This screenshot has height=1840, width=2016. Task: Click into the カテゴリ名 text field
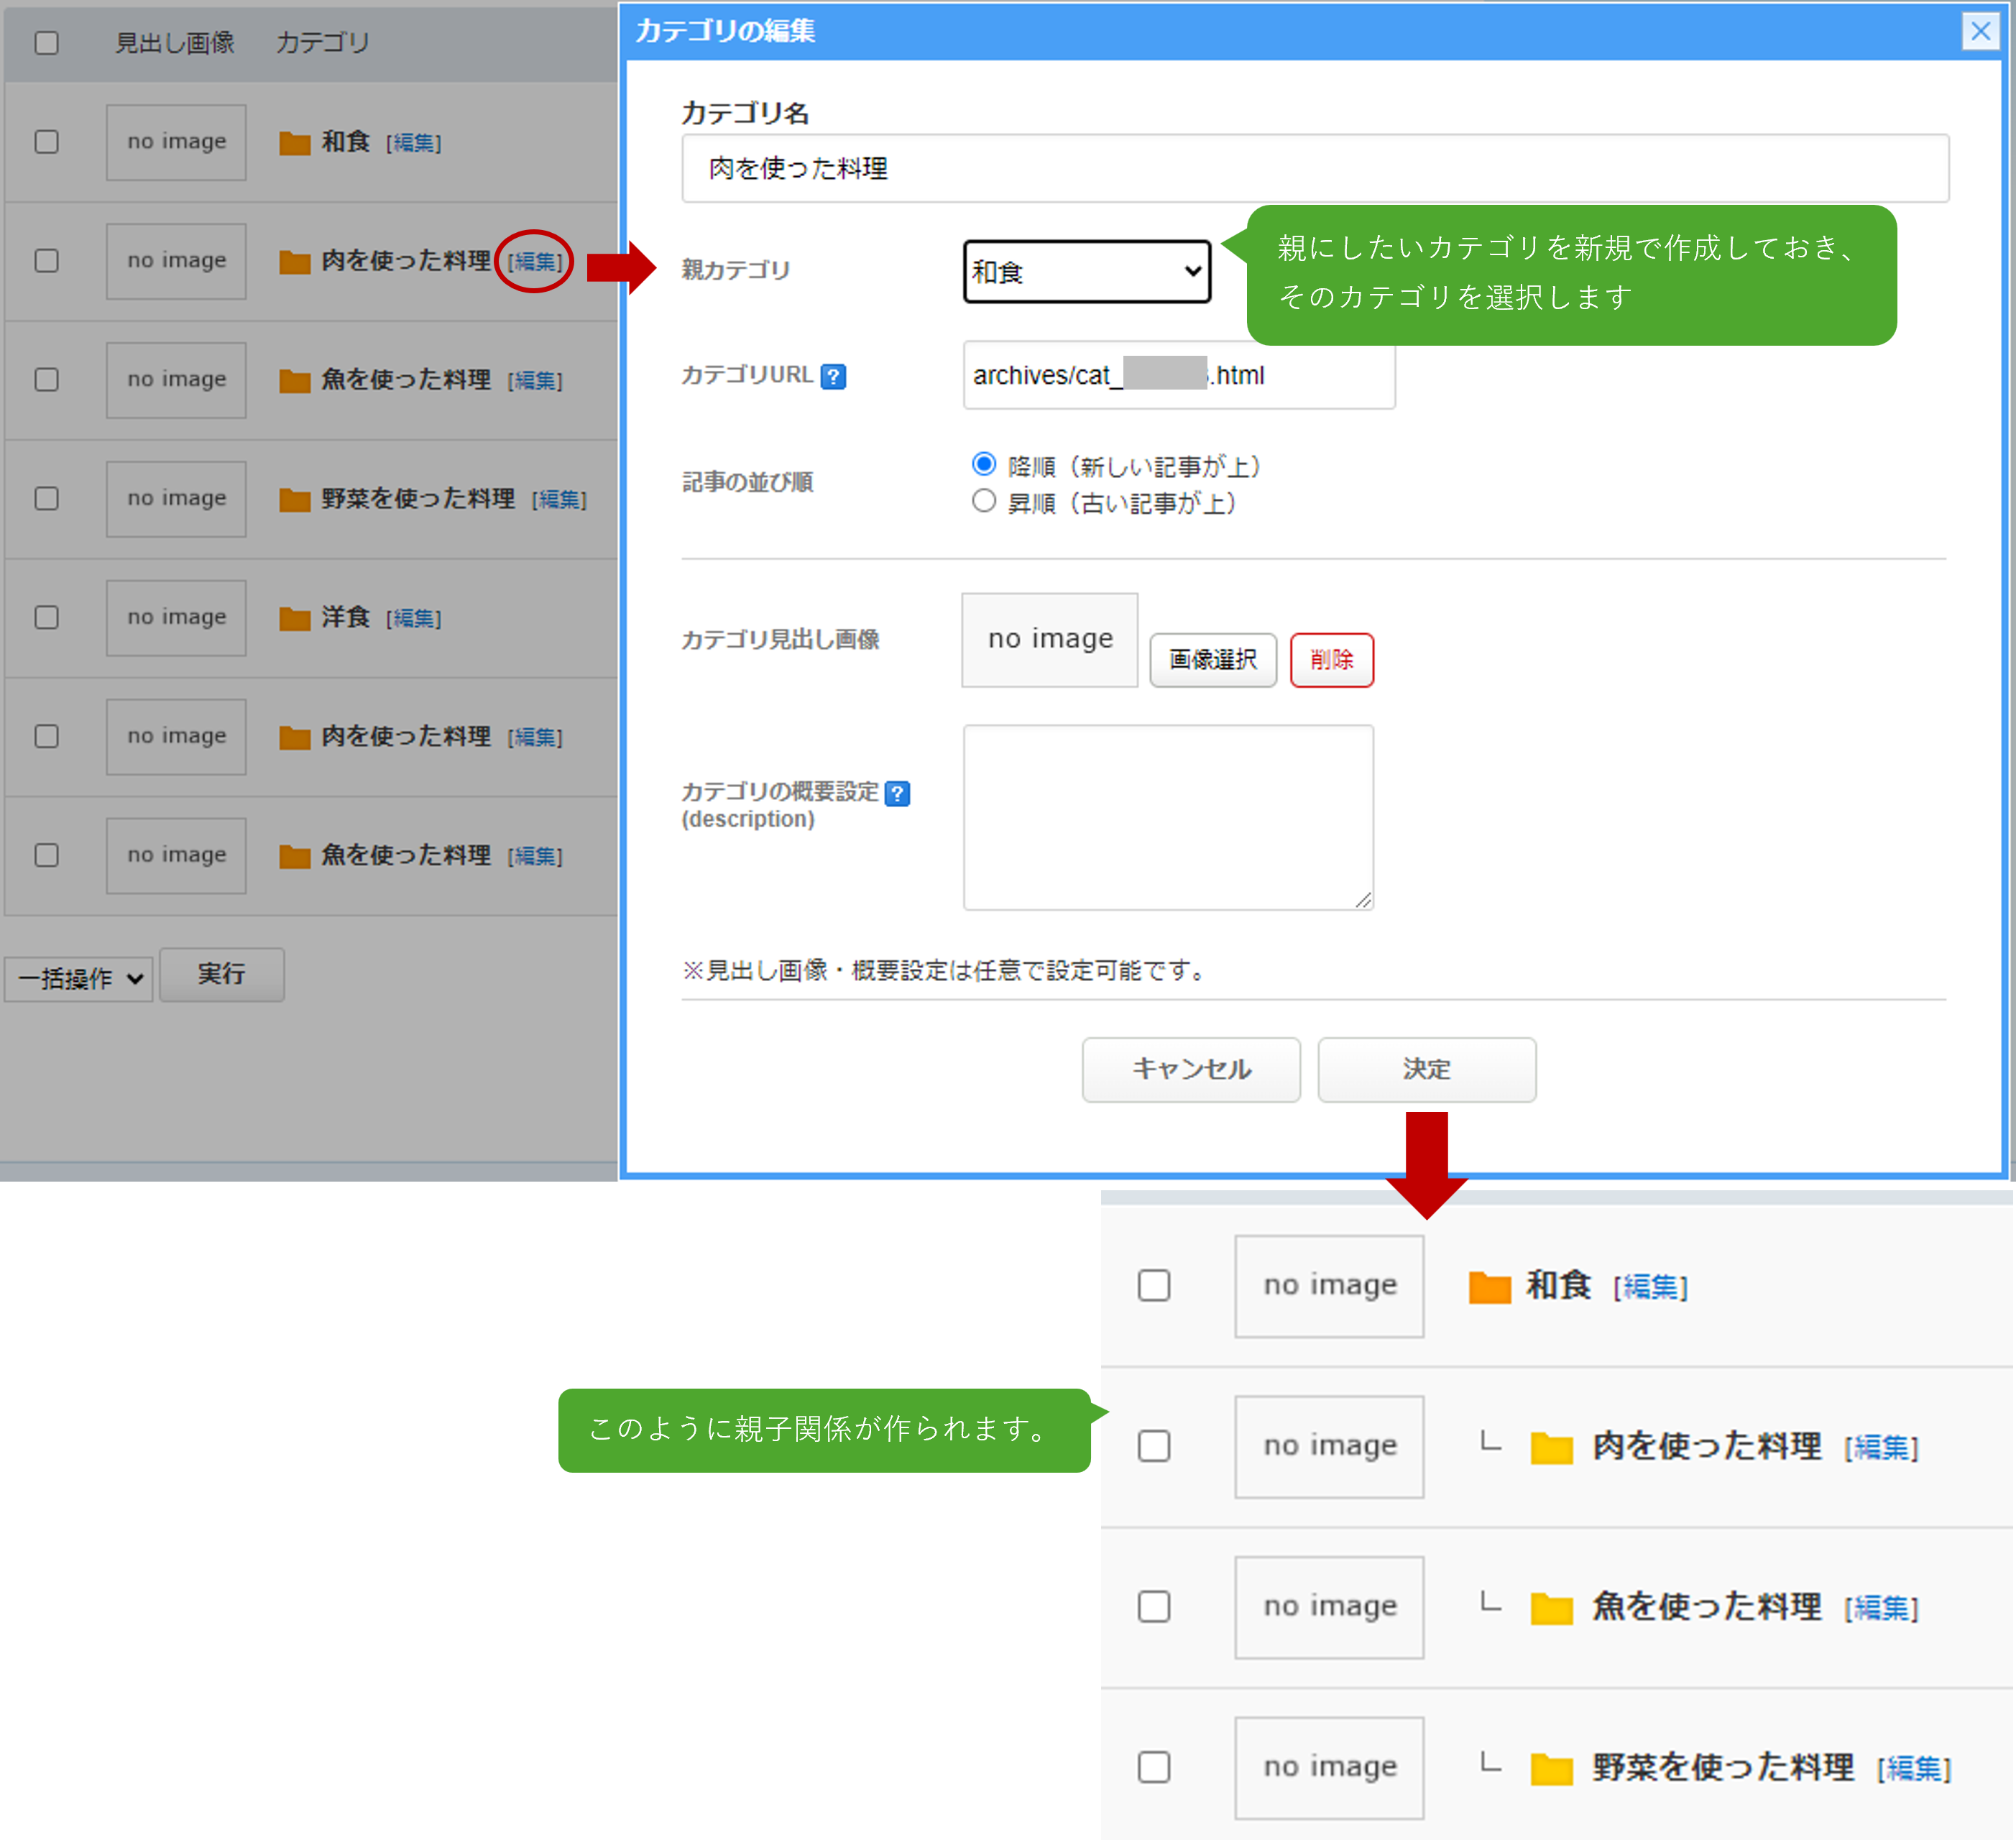pos(1314,168)
